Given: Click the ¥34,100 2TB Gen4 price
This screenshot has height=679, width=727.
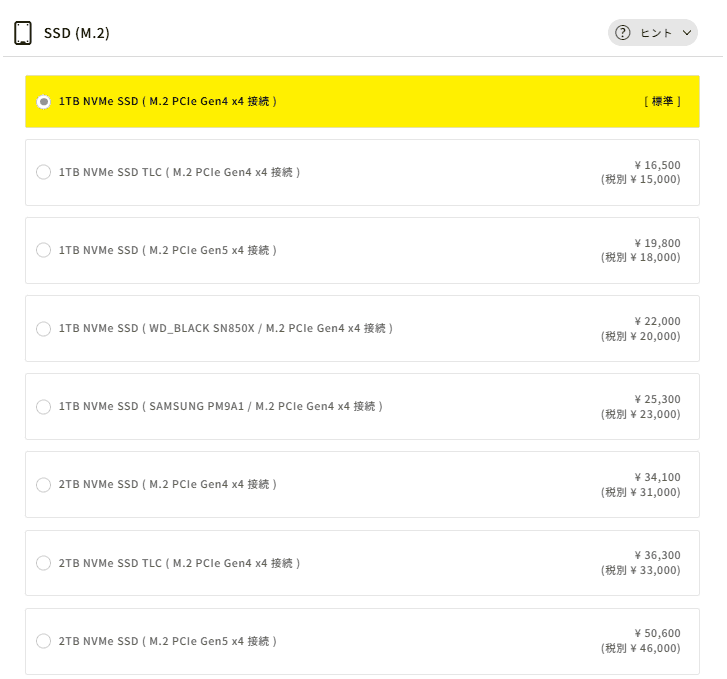Looking at the screenshot, I should point(657,477).
